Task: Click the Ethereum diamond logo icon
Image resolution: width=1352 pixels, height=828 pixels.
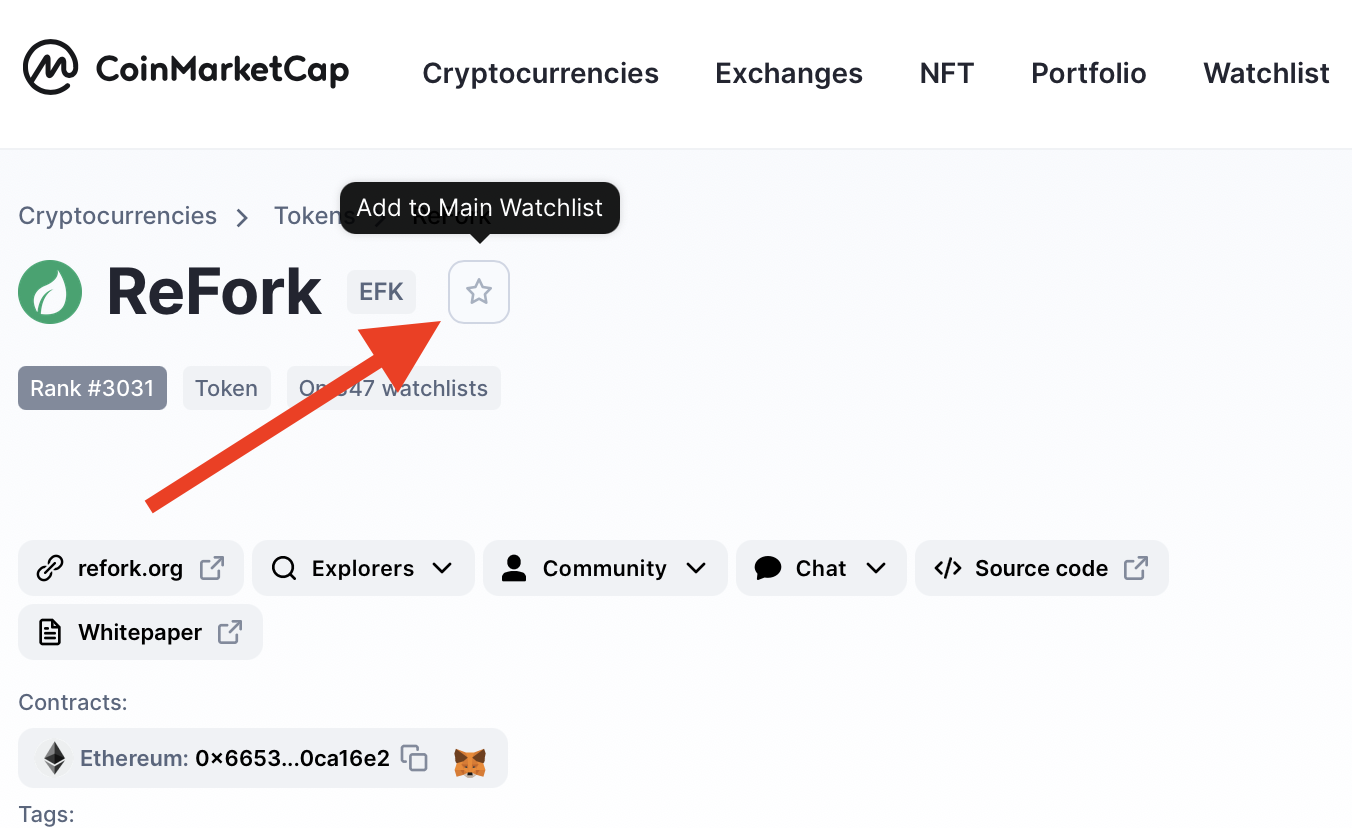Action: 53,758
